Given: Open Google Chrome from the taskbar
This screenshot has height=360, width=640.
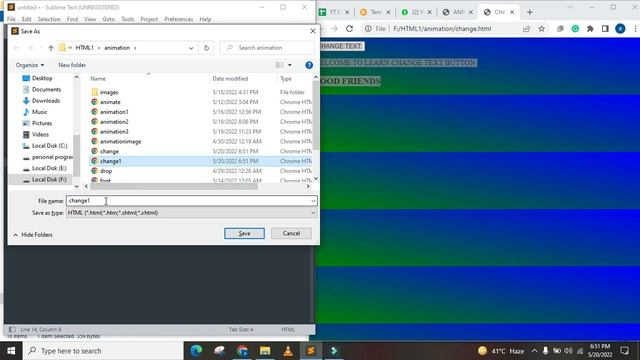Looking at the screenshot, I should [x=242, y=351].
